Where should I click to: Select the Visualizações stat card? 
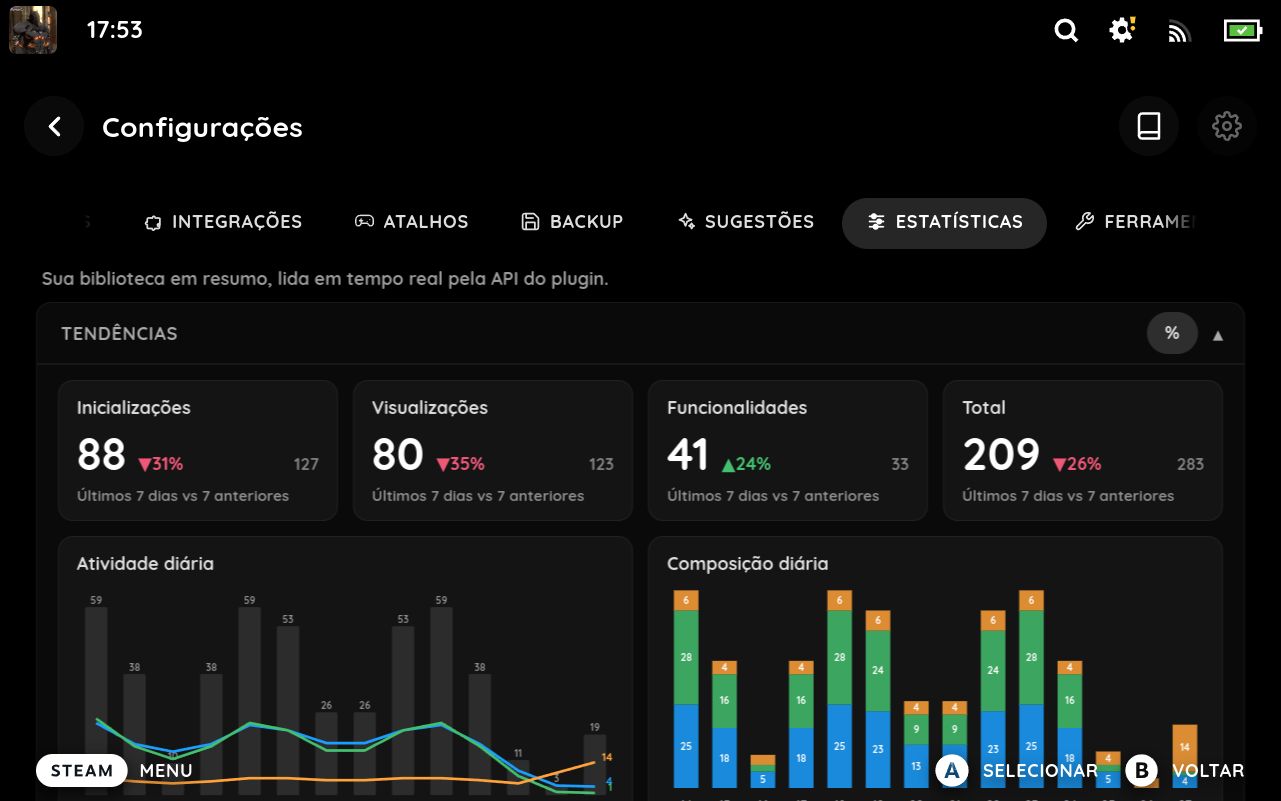coord(493,450)
